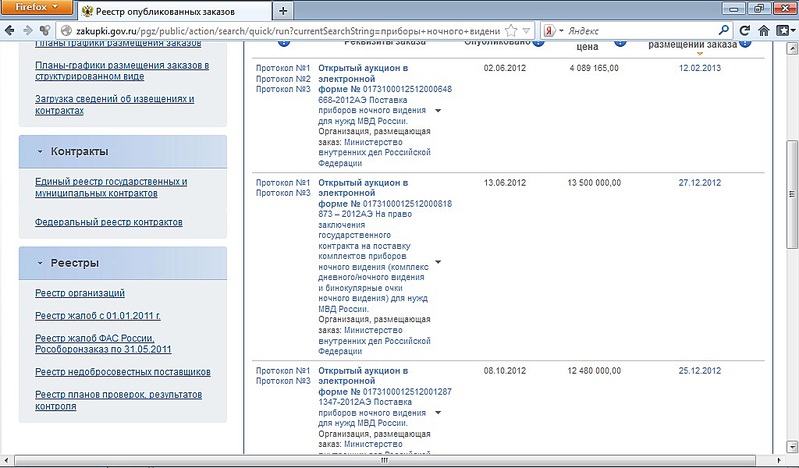This screenshot has width=799, height=468.
Task: Select price 13 500 000,00
Action: pos(594,183)
